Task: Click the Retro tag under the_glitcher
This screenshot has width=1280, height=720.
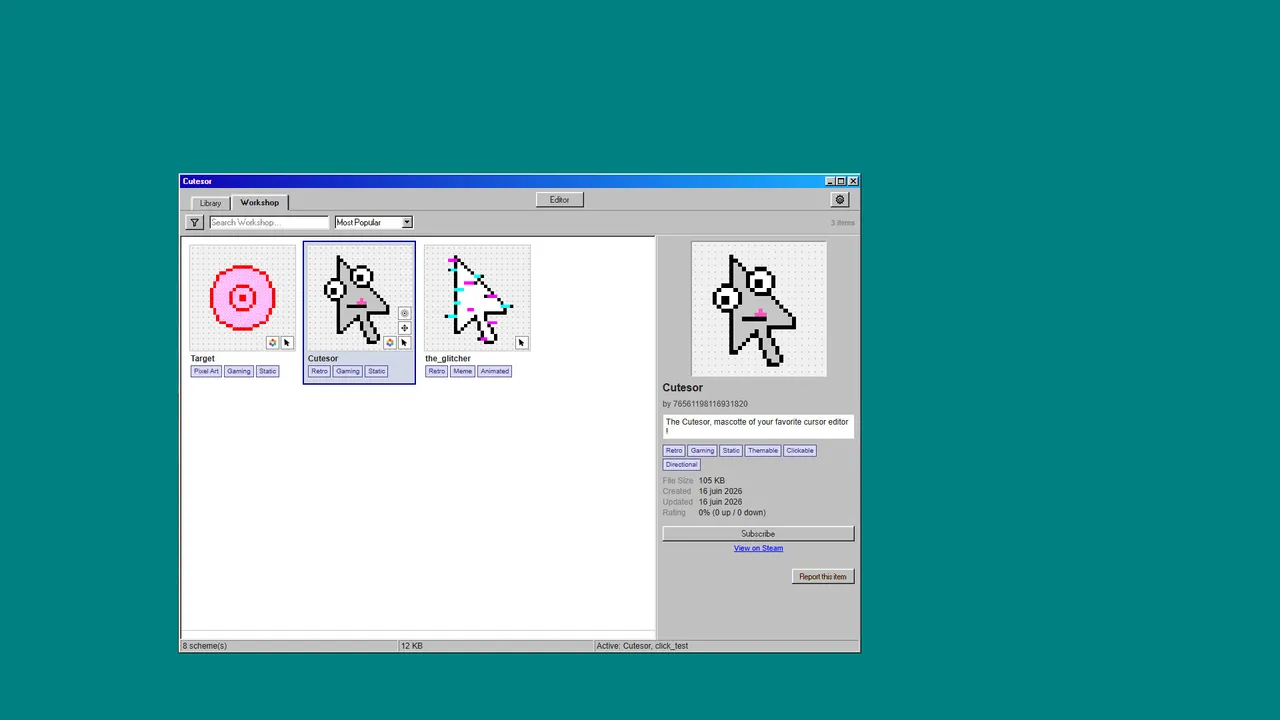Action: [x=436, y=371]
